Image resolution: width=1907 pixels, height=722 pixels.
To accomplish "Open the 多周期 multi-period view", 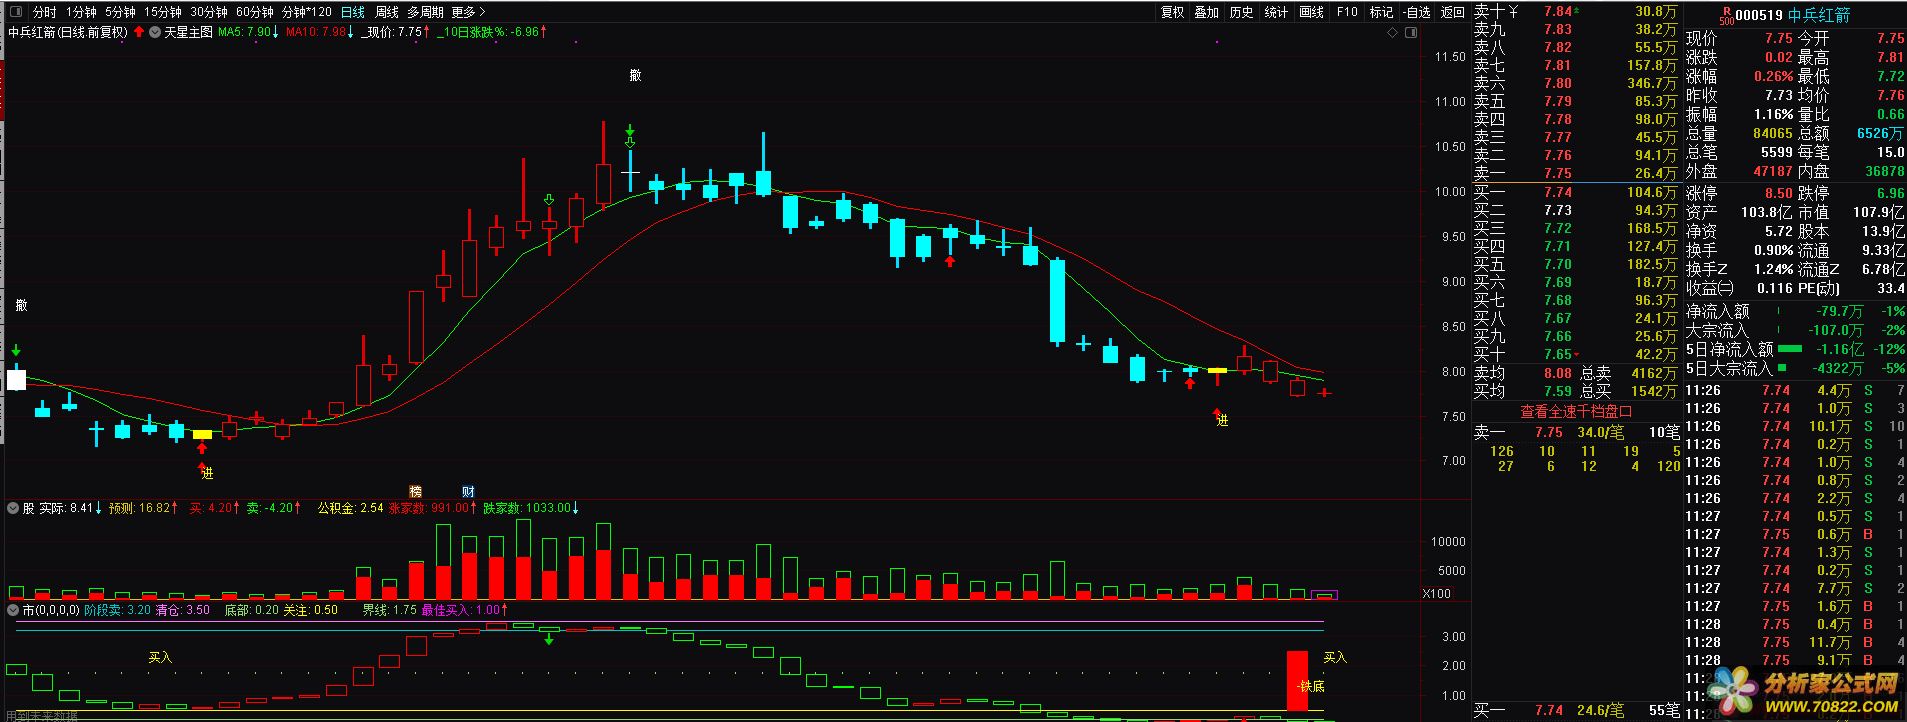I will 425,12.
